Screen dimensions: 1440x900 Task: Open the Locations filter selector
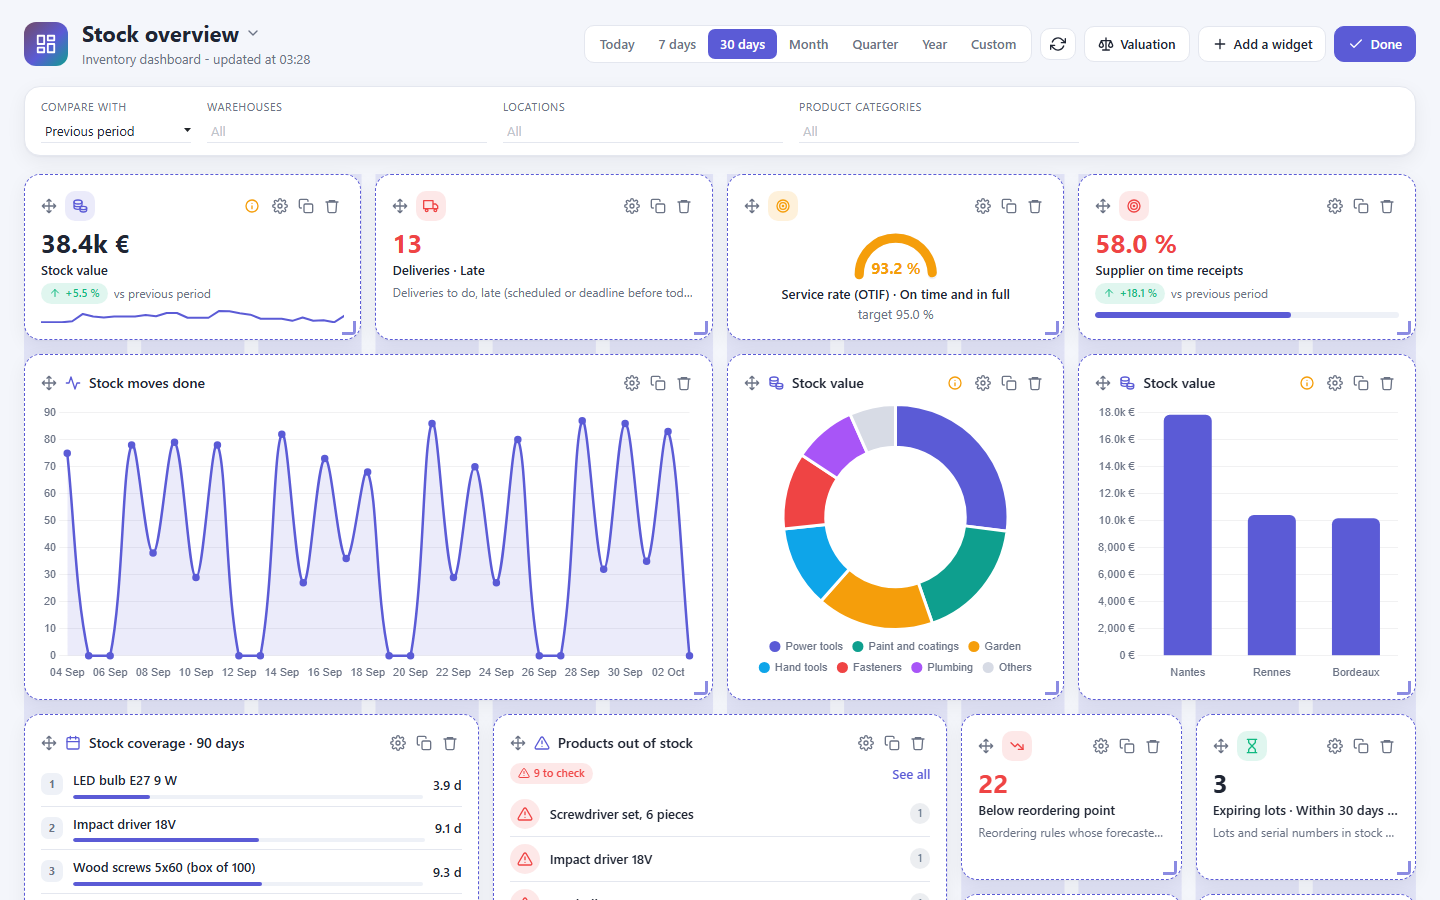pyautogui.click(x=643, y=131)
